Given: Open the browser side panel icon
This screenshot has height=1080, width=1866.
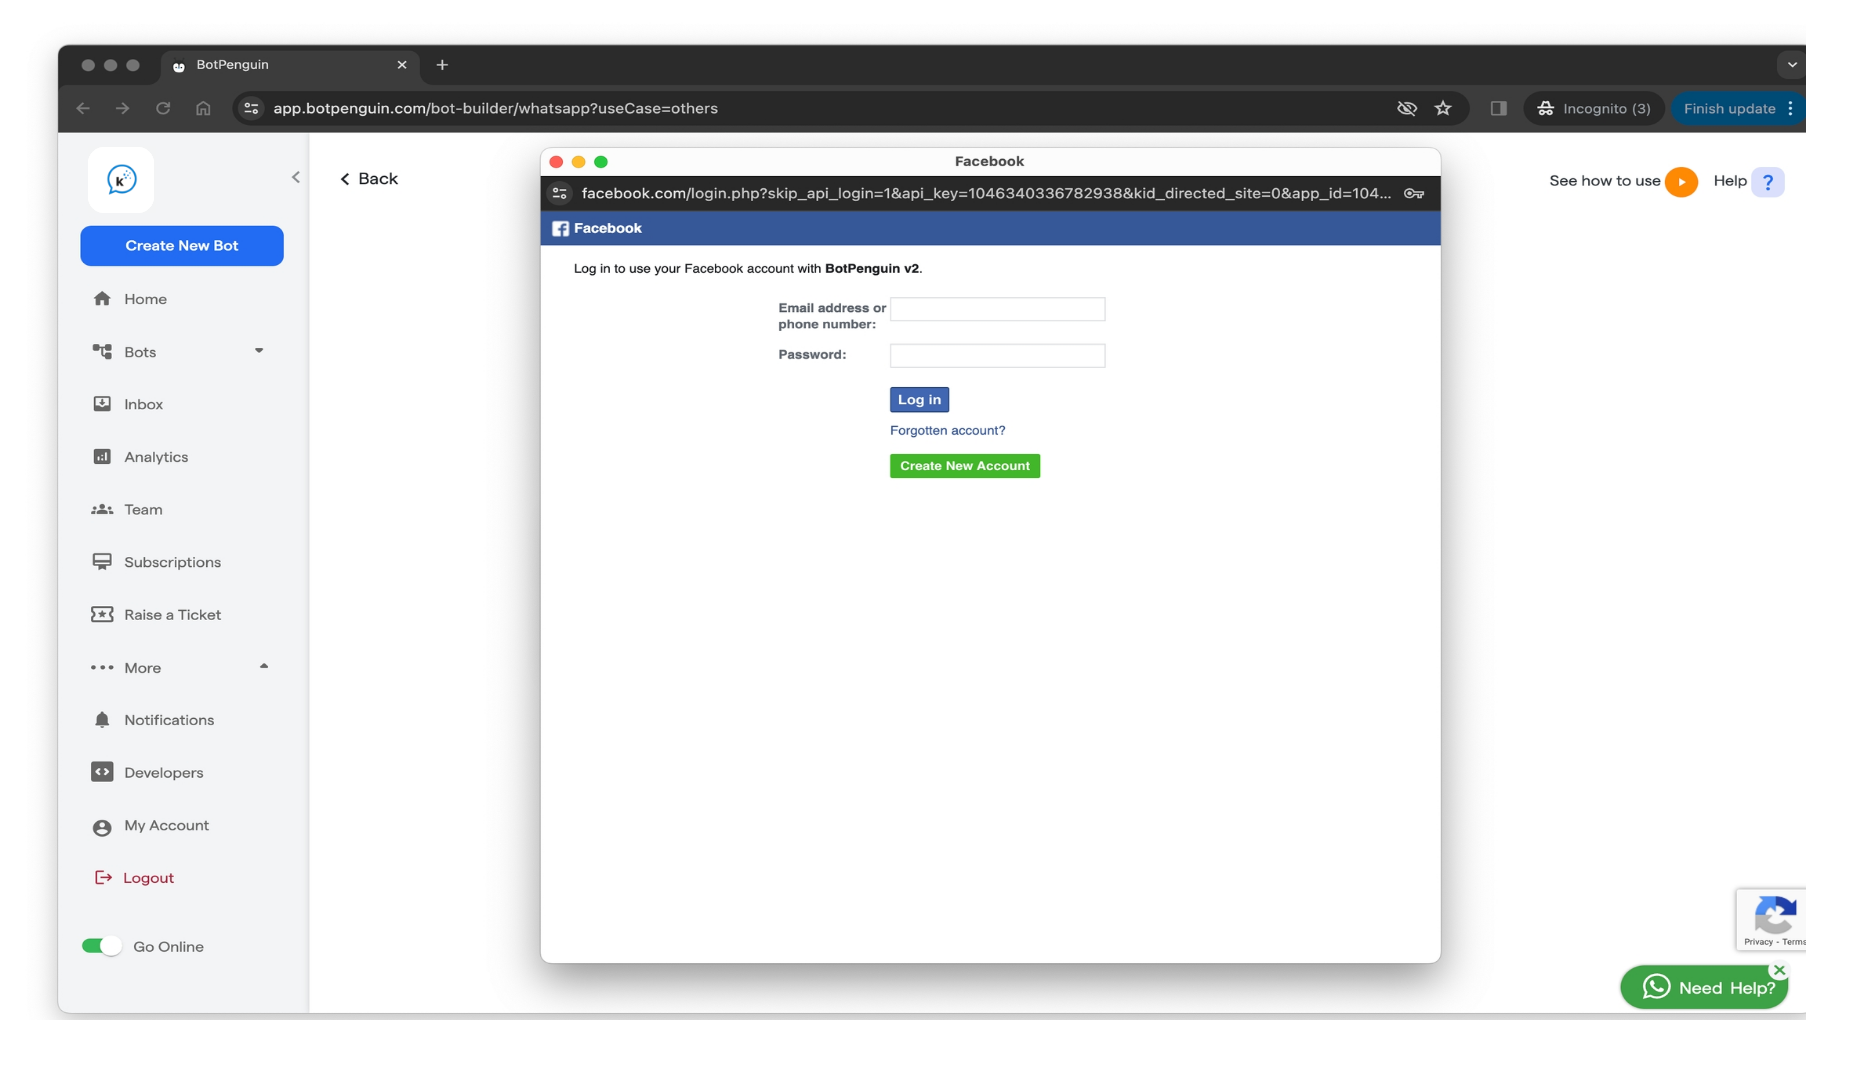Looking at the screenshot, I should tap(1498, 108).
